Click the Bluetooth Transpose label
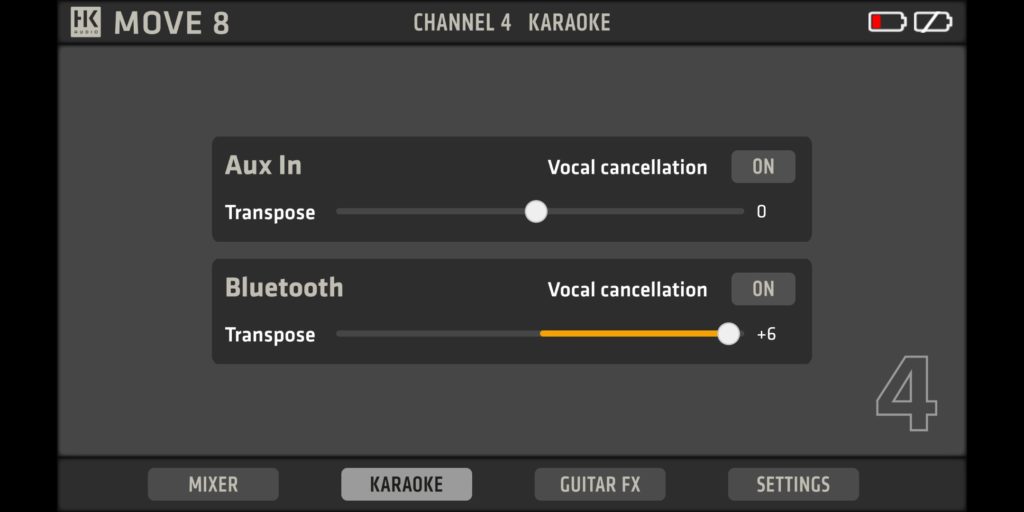The image size is (1024, 512). (x=270, y=335)
